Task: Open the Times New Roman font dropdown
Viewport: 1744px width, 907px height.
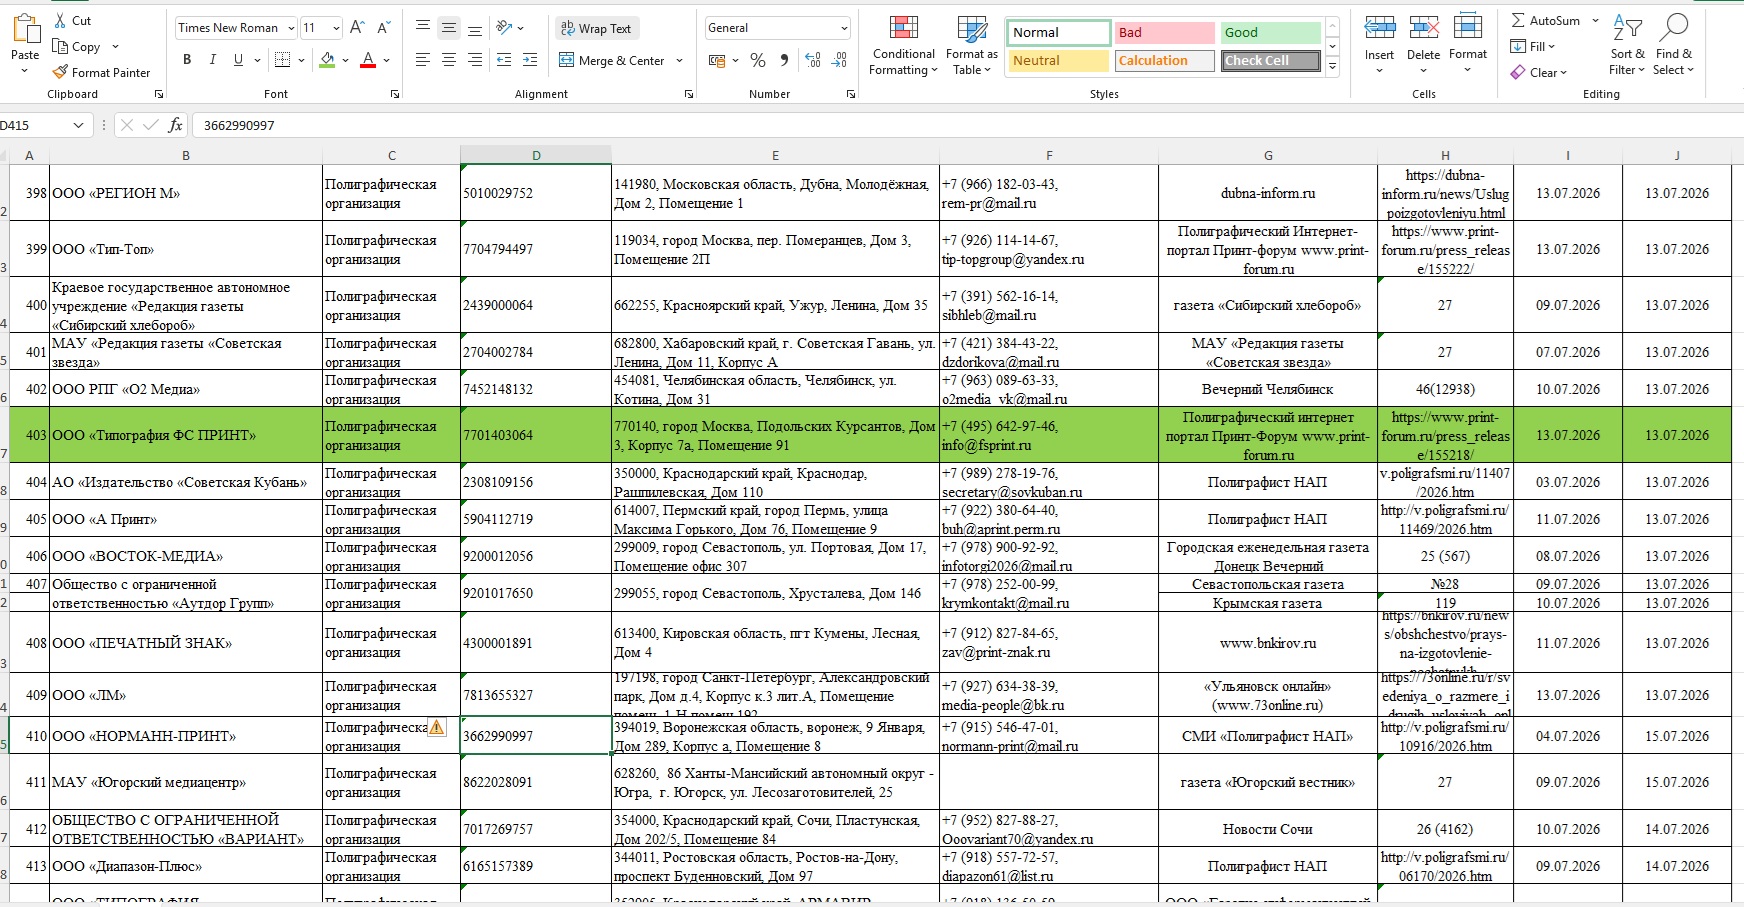Action: click(x=291, y=28)
